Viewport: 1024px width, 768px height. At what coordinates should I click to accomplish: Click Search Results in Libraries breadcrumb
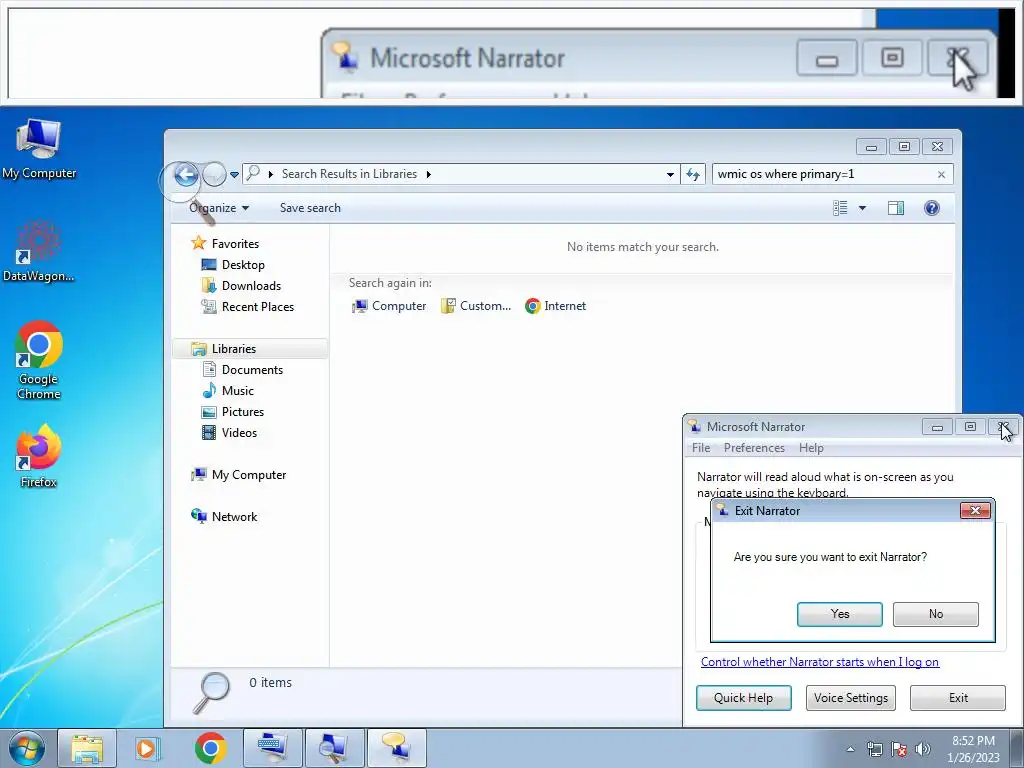click(349, 174)
